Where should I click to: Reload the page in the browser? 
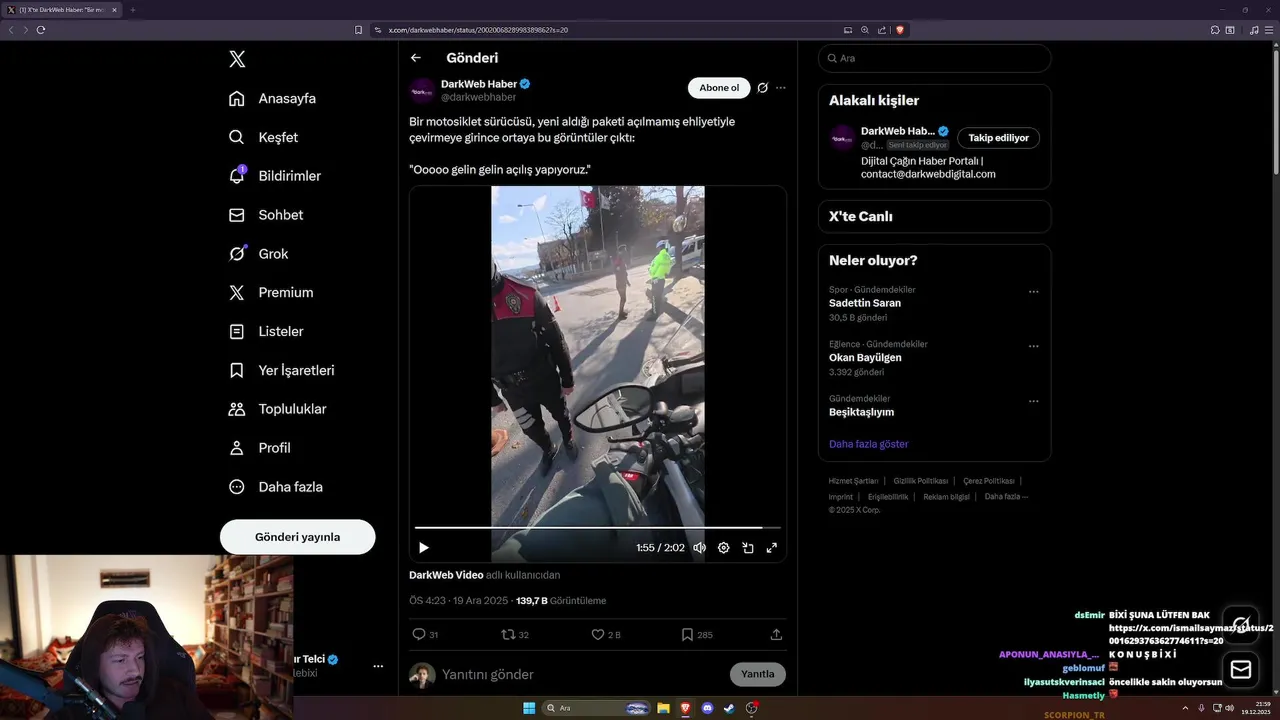[41, 30]
